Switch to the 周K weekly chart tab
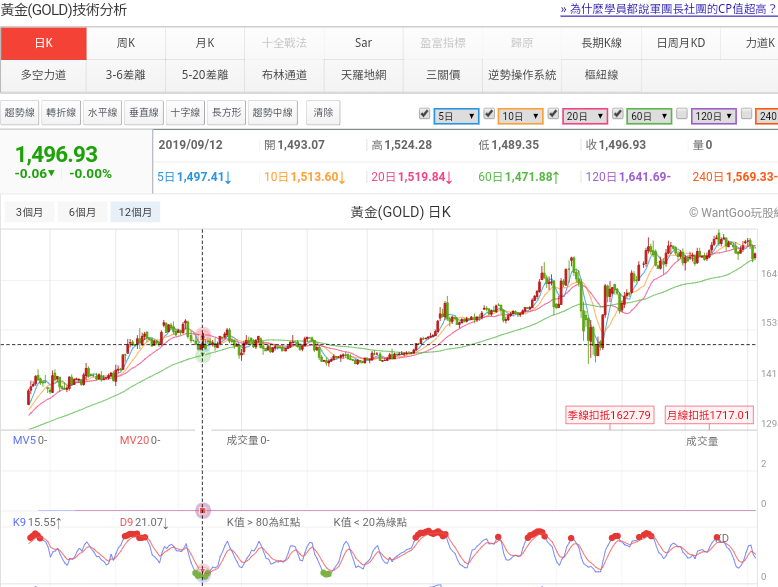The width and height of the screenshot is (778, 587). pyautogui.click(x=126, y=43)
